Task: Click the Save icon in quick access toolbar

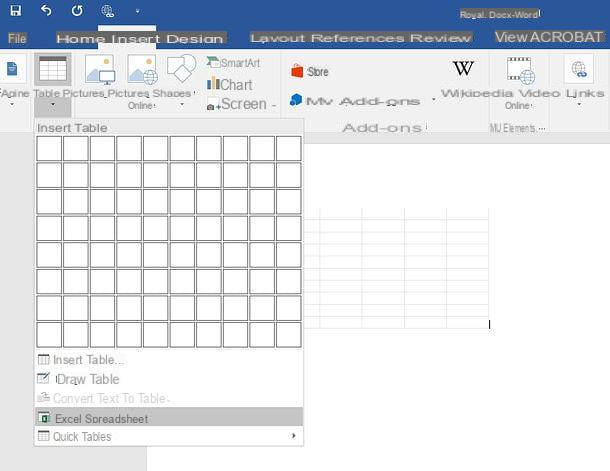Action: [16, 11]
